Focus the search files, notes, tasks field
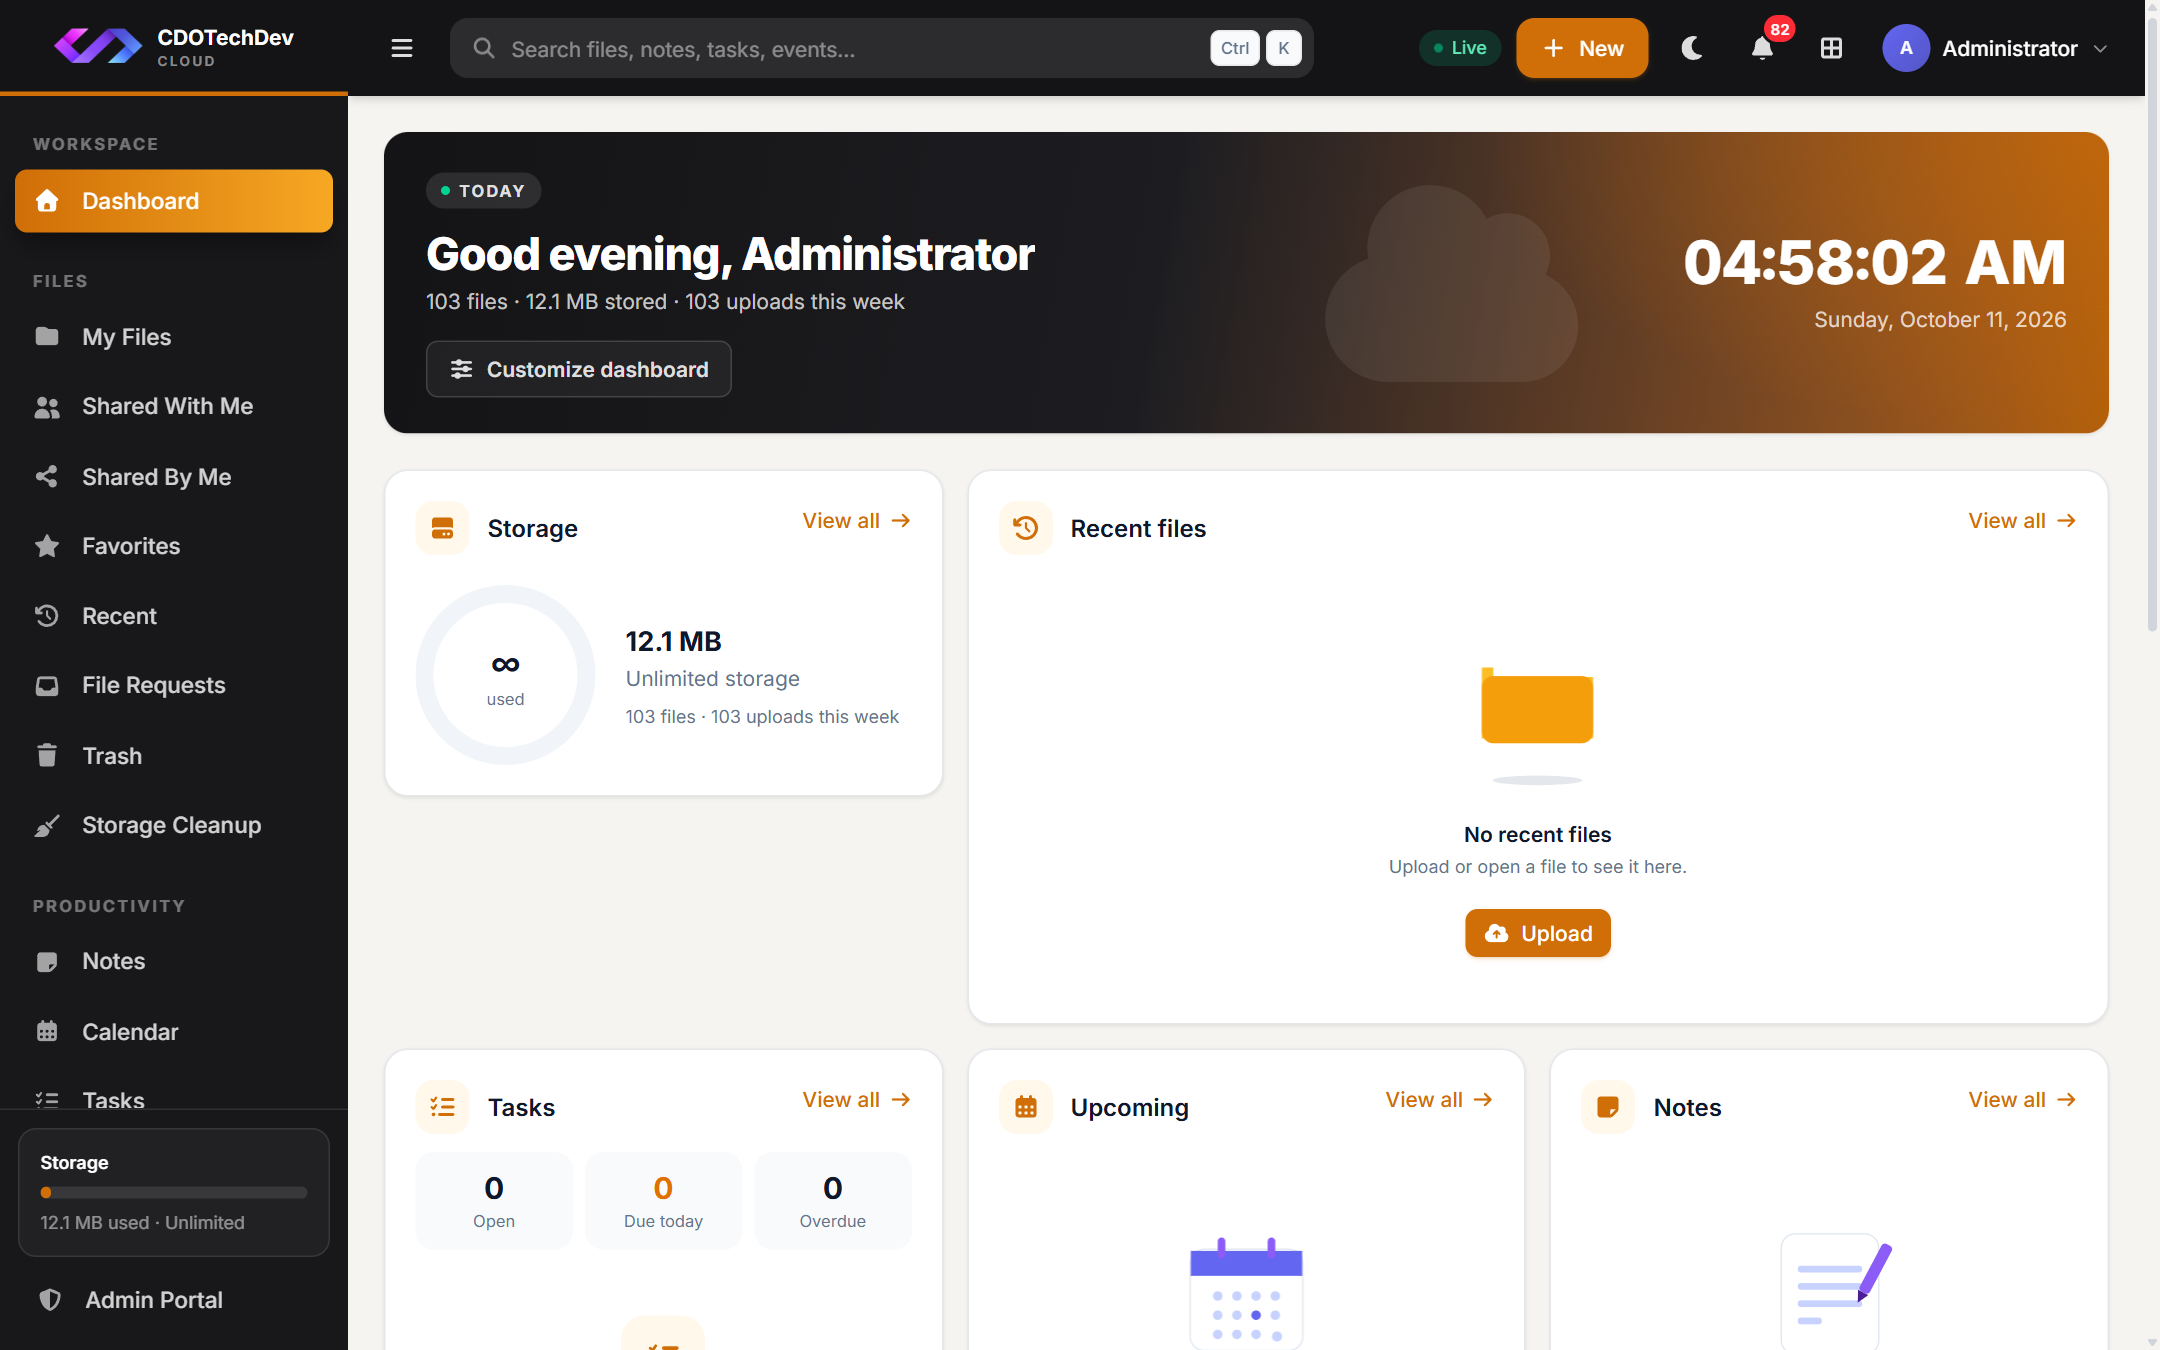 click(881, 48)
